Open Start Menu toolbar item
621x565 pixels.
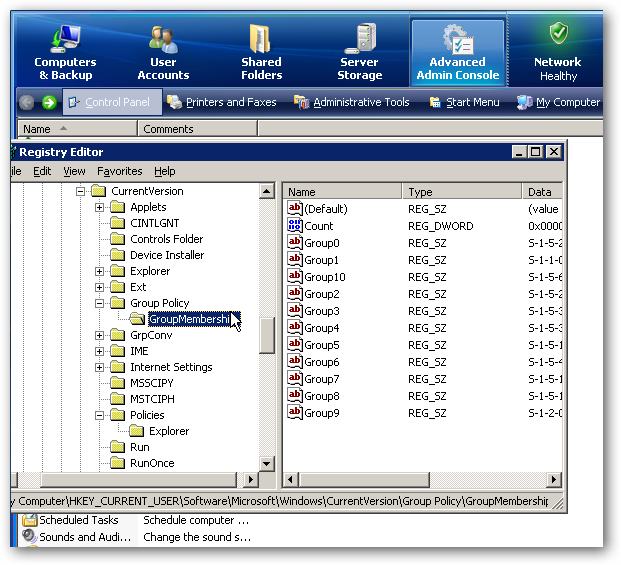pos(465,102)
